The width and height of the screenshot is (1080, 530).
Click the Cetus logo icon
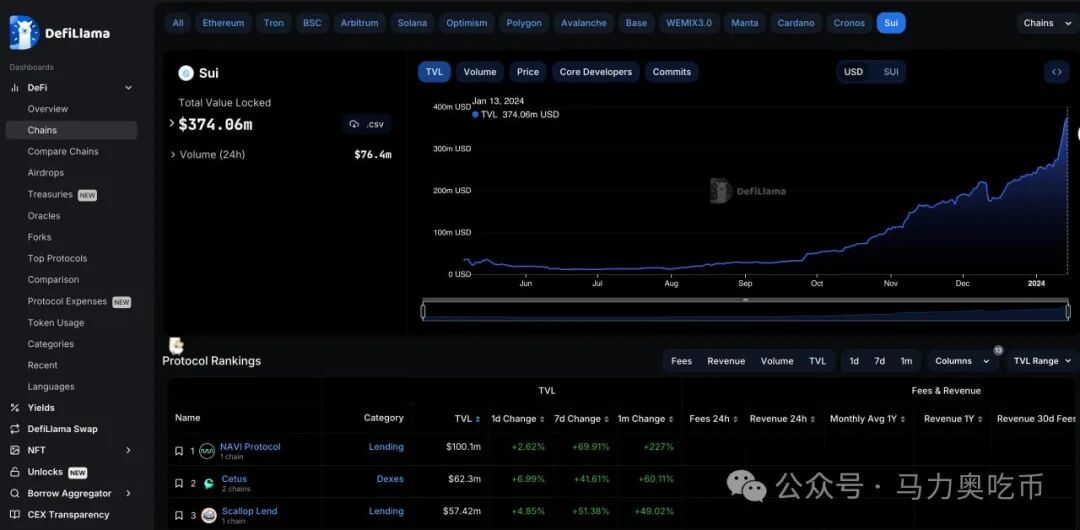(209, 484)
